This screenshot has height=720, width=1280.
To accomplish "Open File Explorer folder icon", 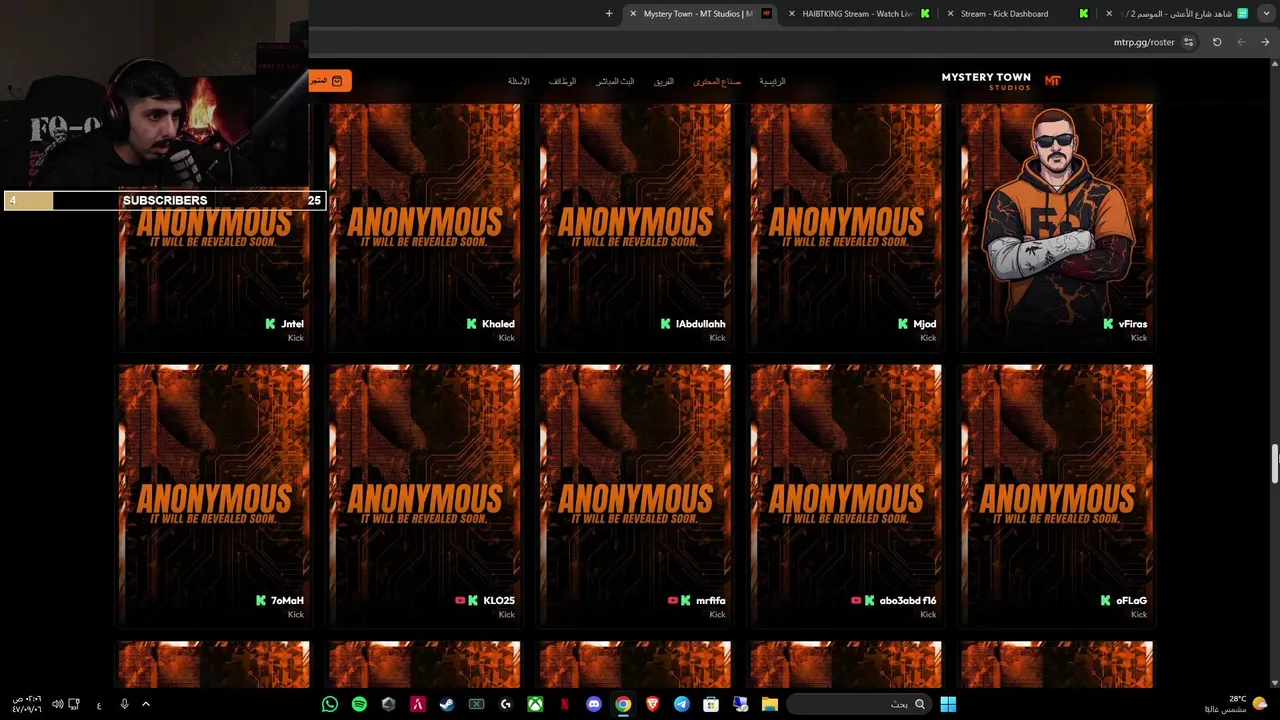I will click(x=770, y=704).
